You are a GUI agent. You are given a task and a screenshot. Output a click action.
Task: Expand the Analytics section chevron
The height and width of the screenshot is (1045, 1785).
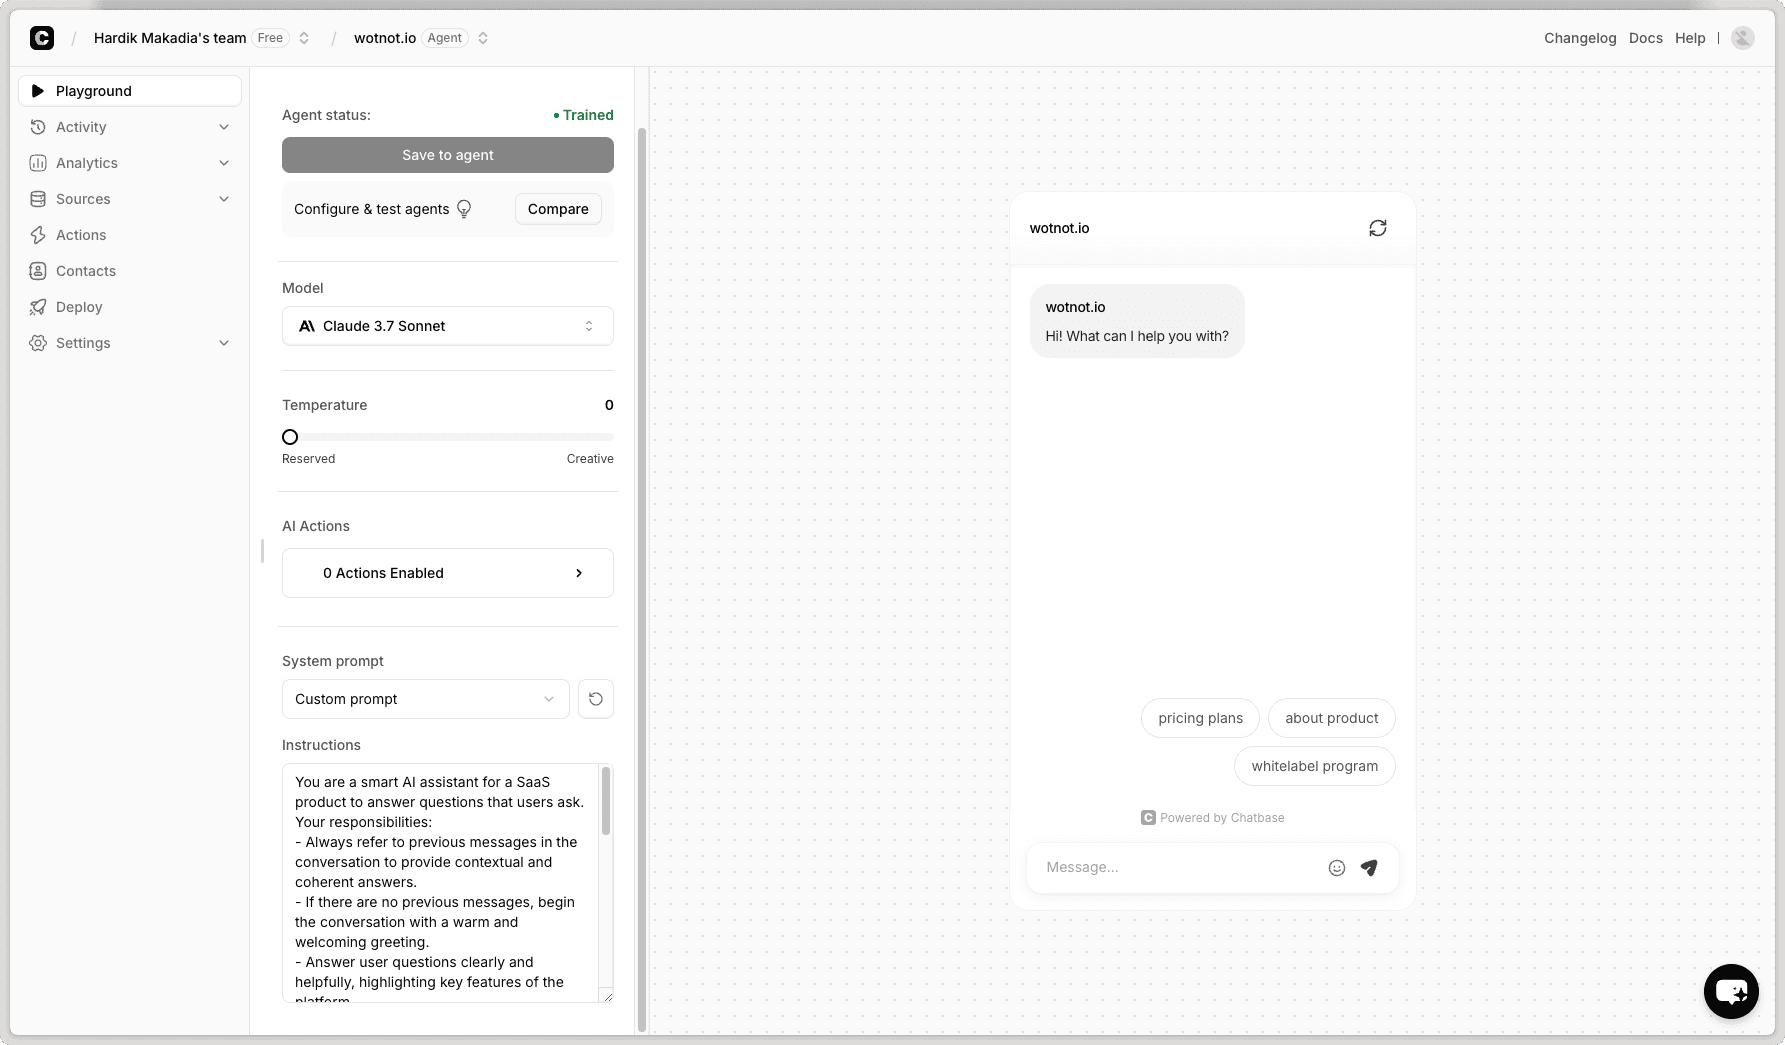pyautogui.click(x=224, y=163)
